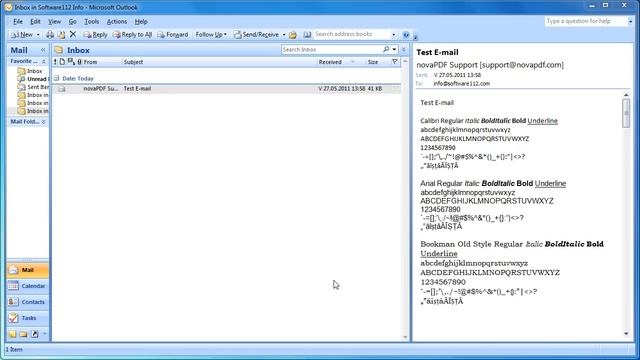Open the Tools menu
The height and width of the screenshot is (360, 640).
[91, 21]
